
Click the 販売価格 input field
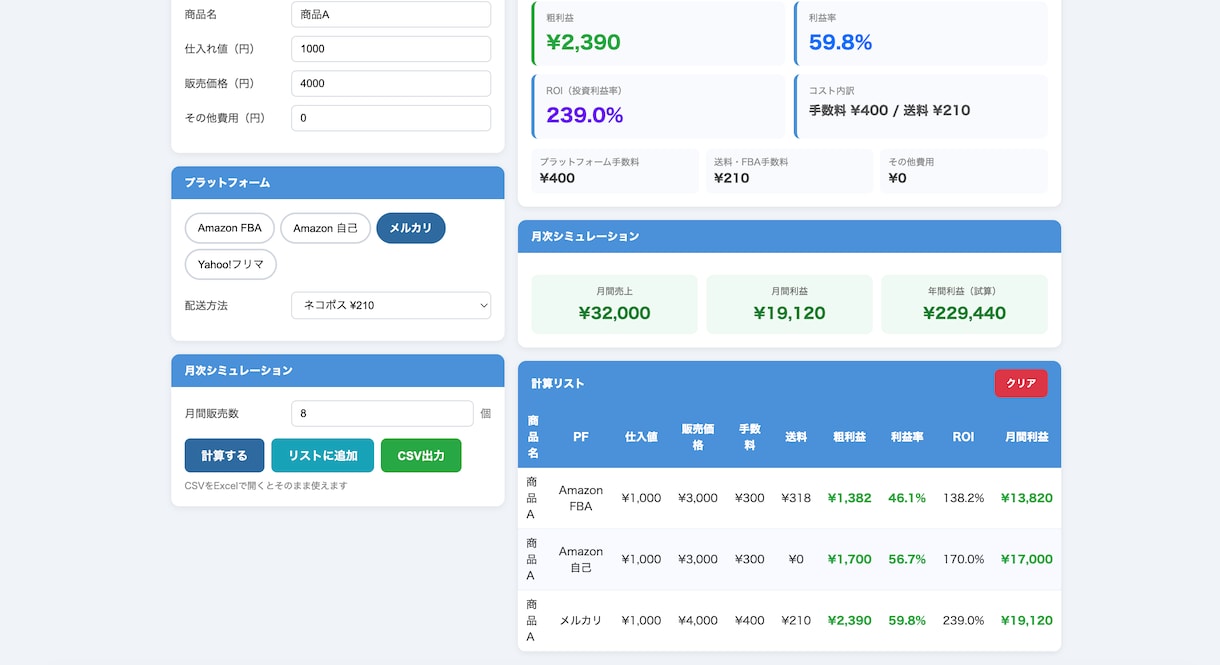(391, 83)
